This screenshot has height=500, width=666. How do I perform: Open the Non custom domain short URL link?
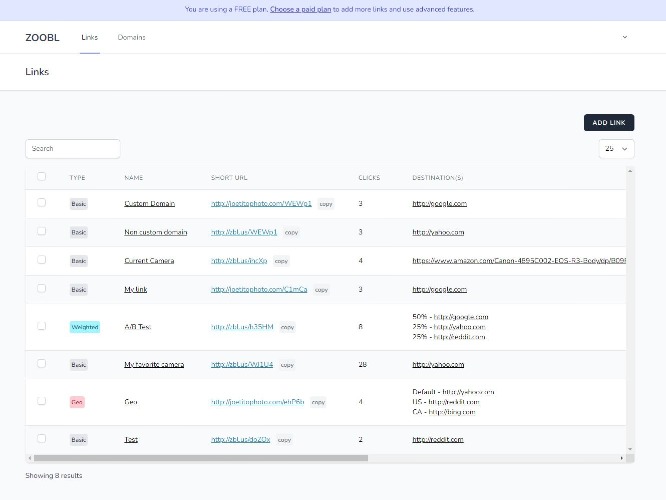[244, 232]
